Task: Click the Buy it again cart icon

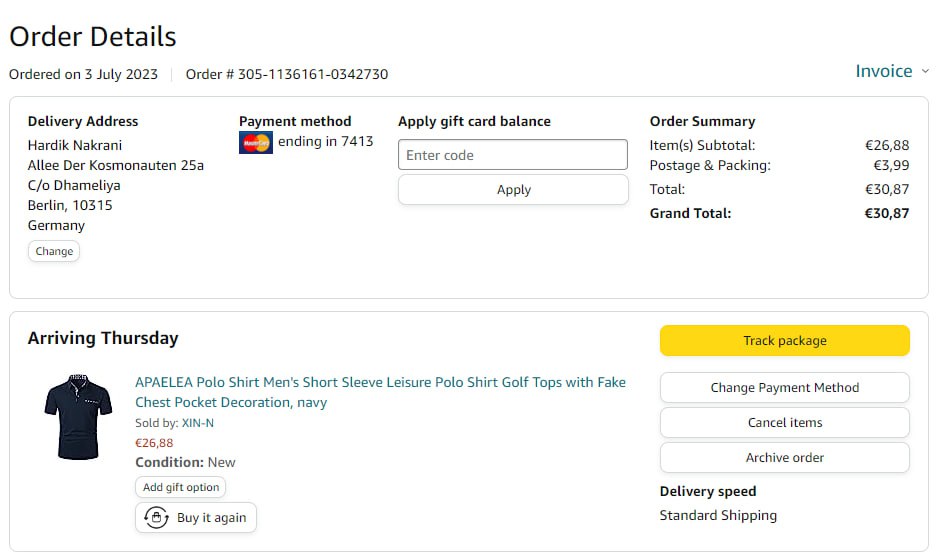Action: pos(156,518)
